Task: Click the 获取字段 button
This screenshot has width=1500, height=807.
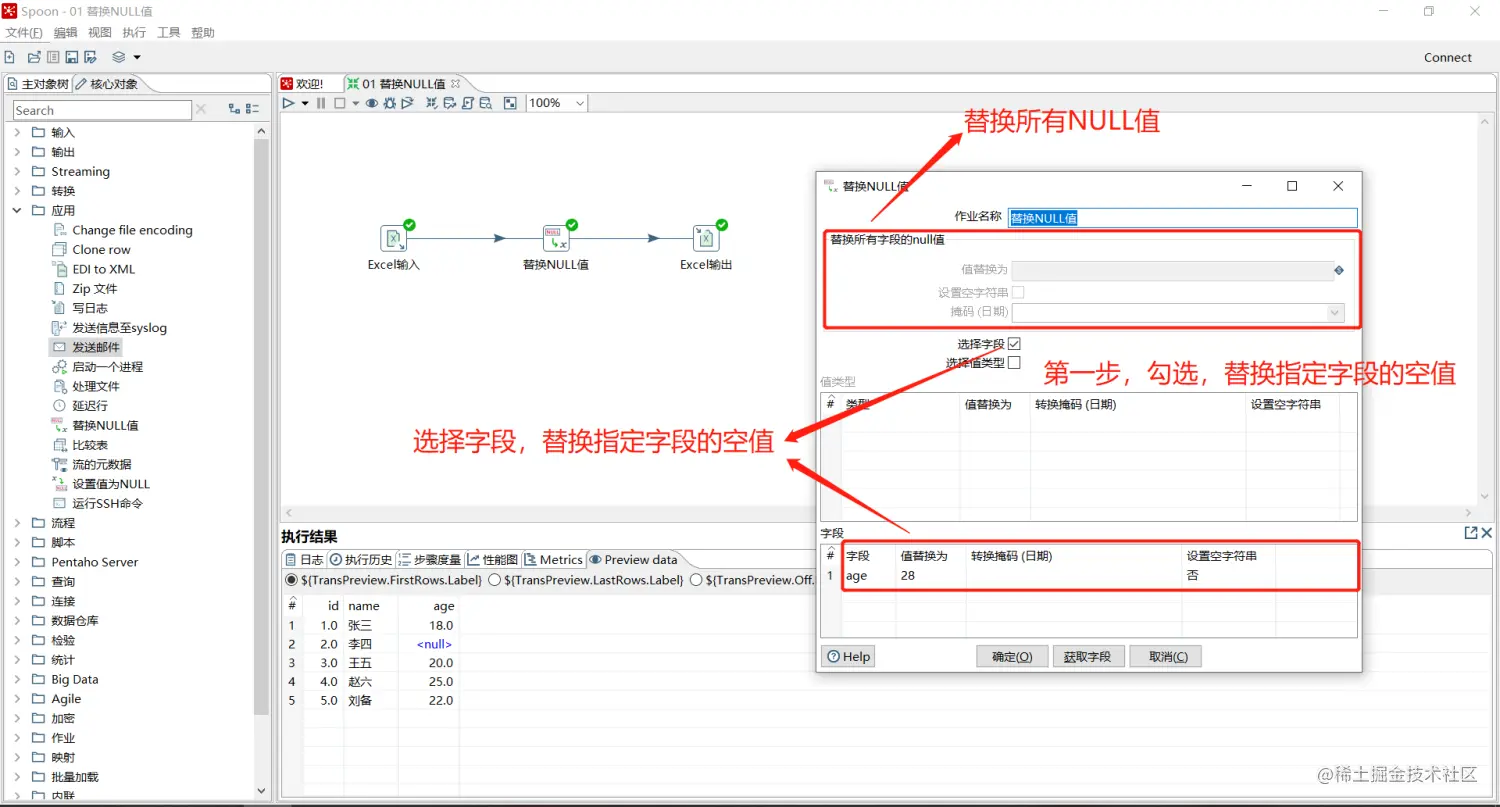Action: [1087, 656]
